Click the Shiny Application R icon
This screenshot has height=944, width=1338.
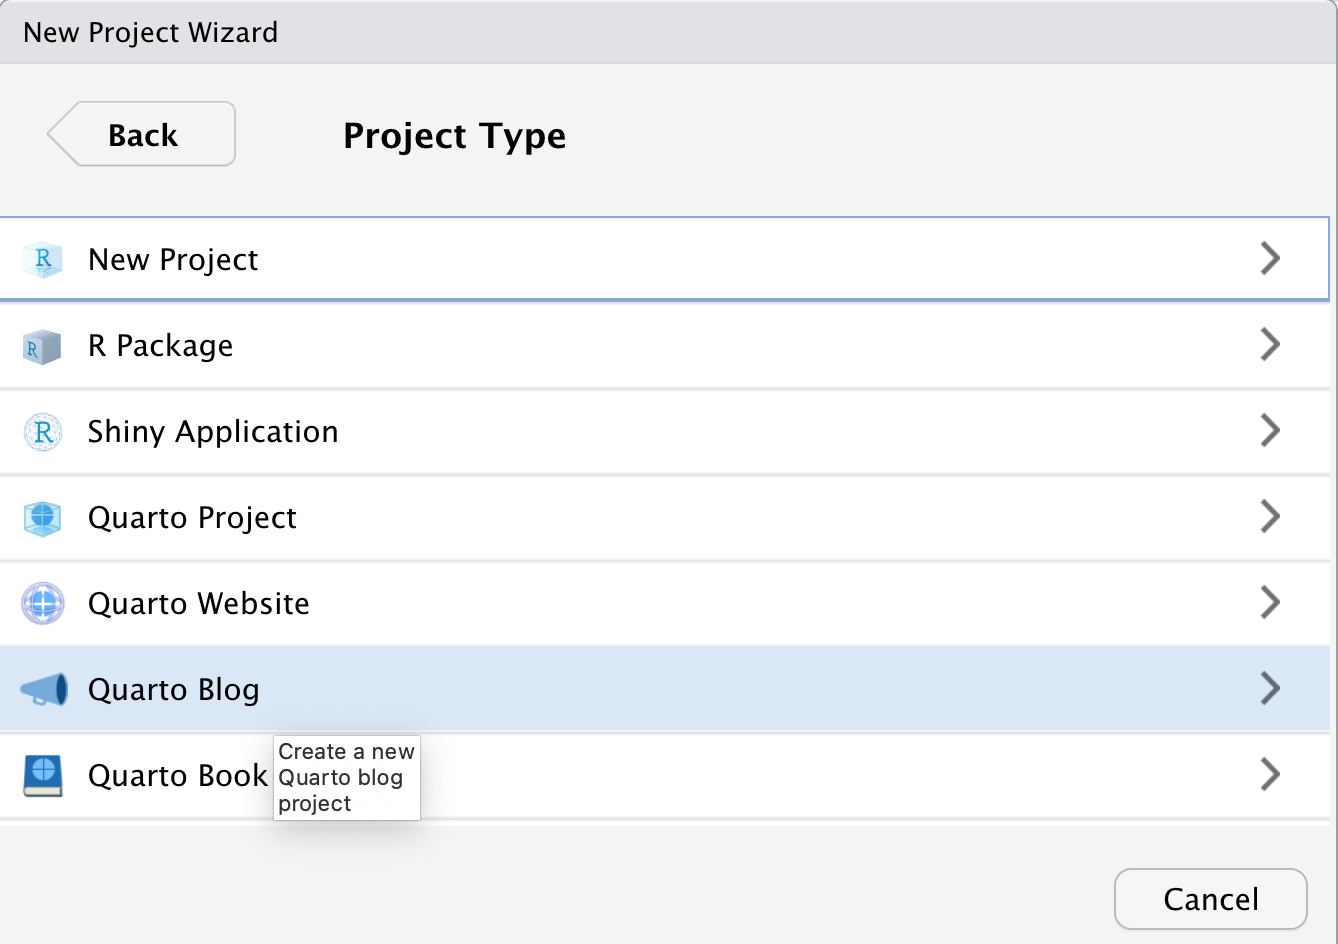point(43,432)
